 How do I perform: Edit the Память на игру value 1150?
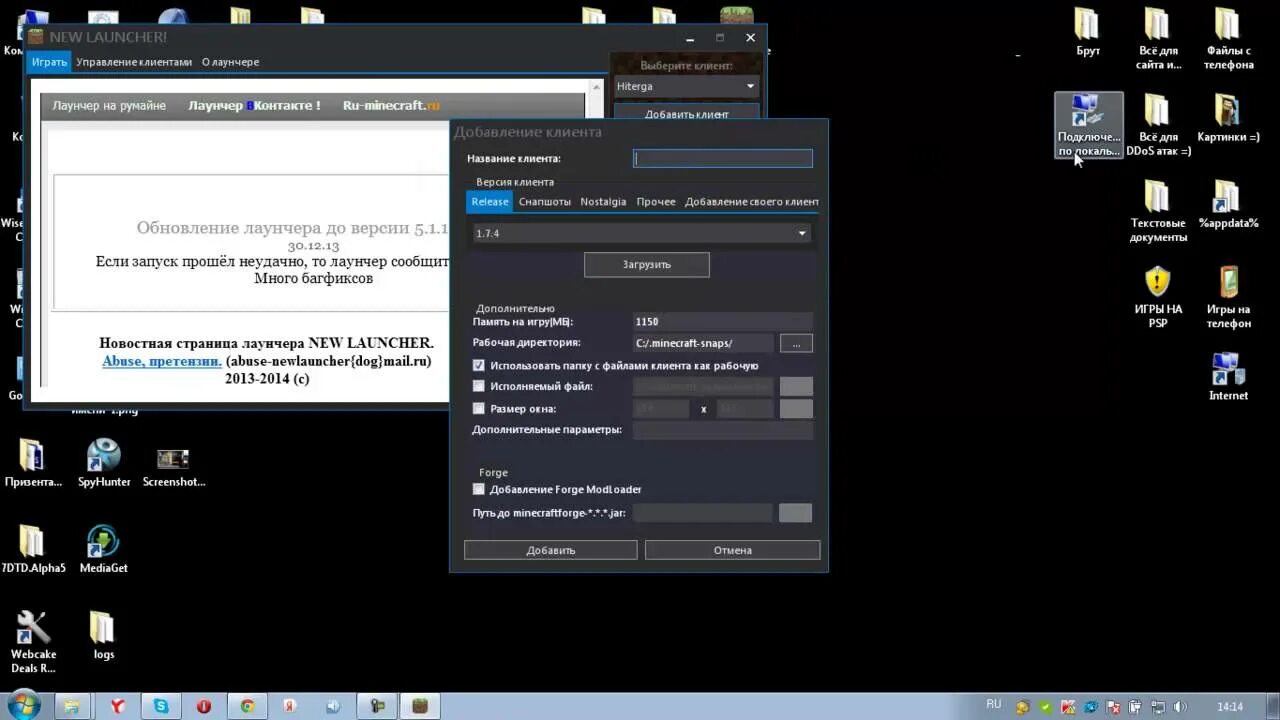click(x=723, y=322)
